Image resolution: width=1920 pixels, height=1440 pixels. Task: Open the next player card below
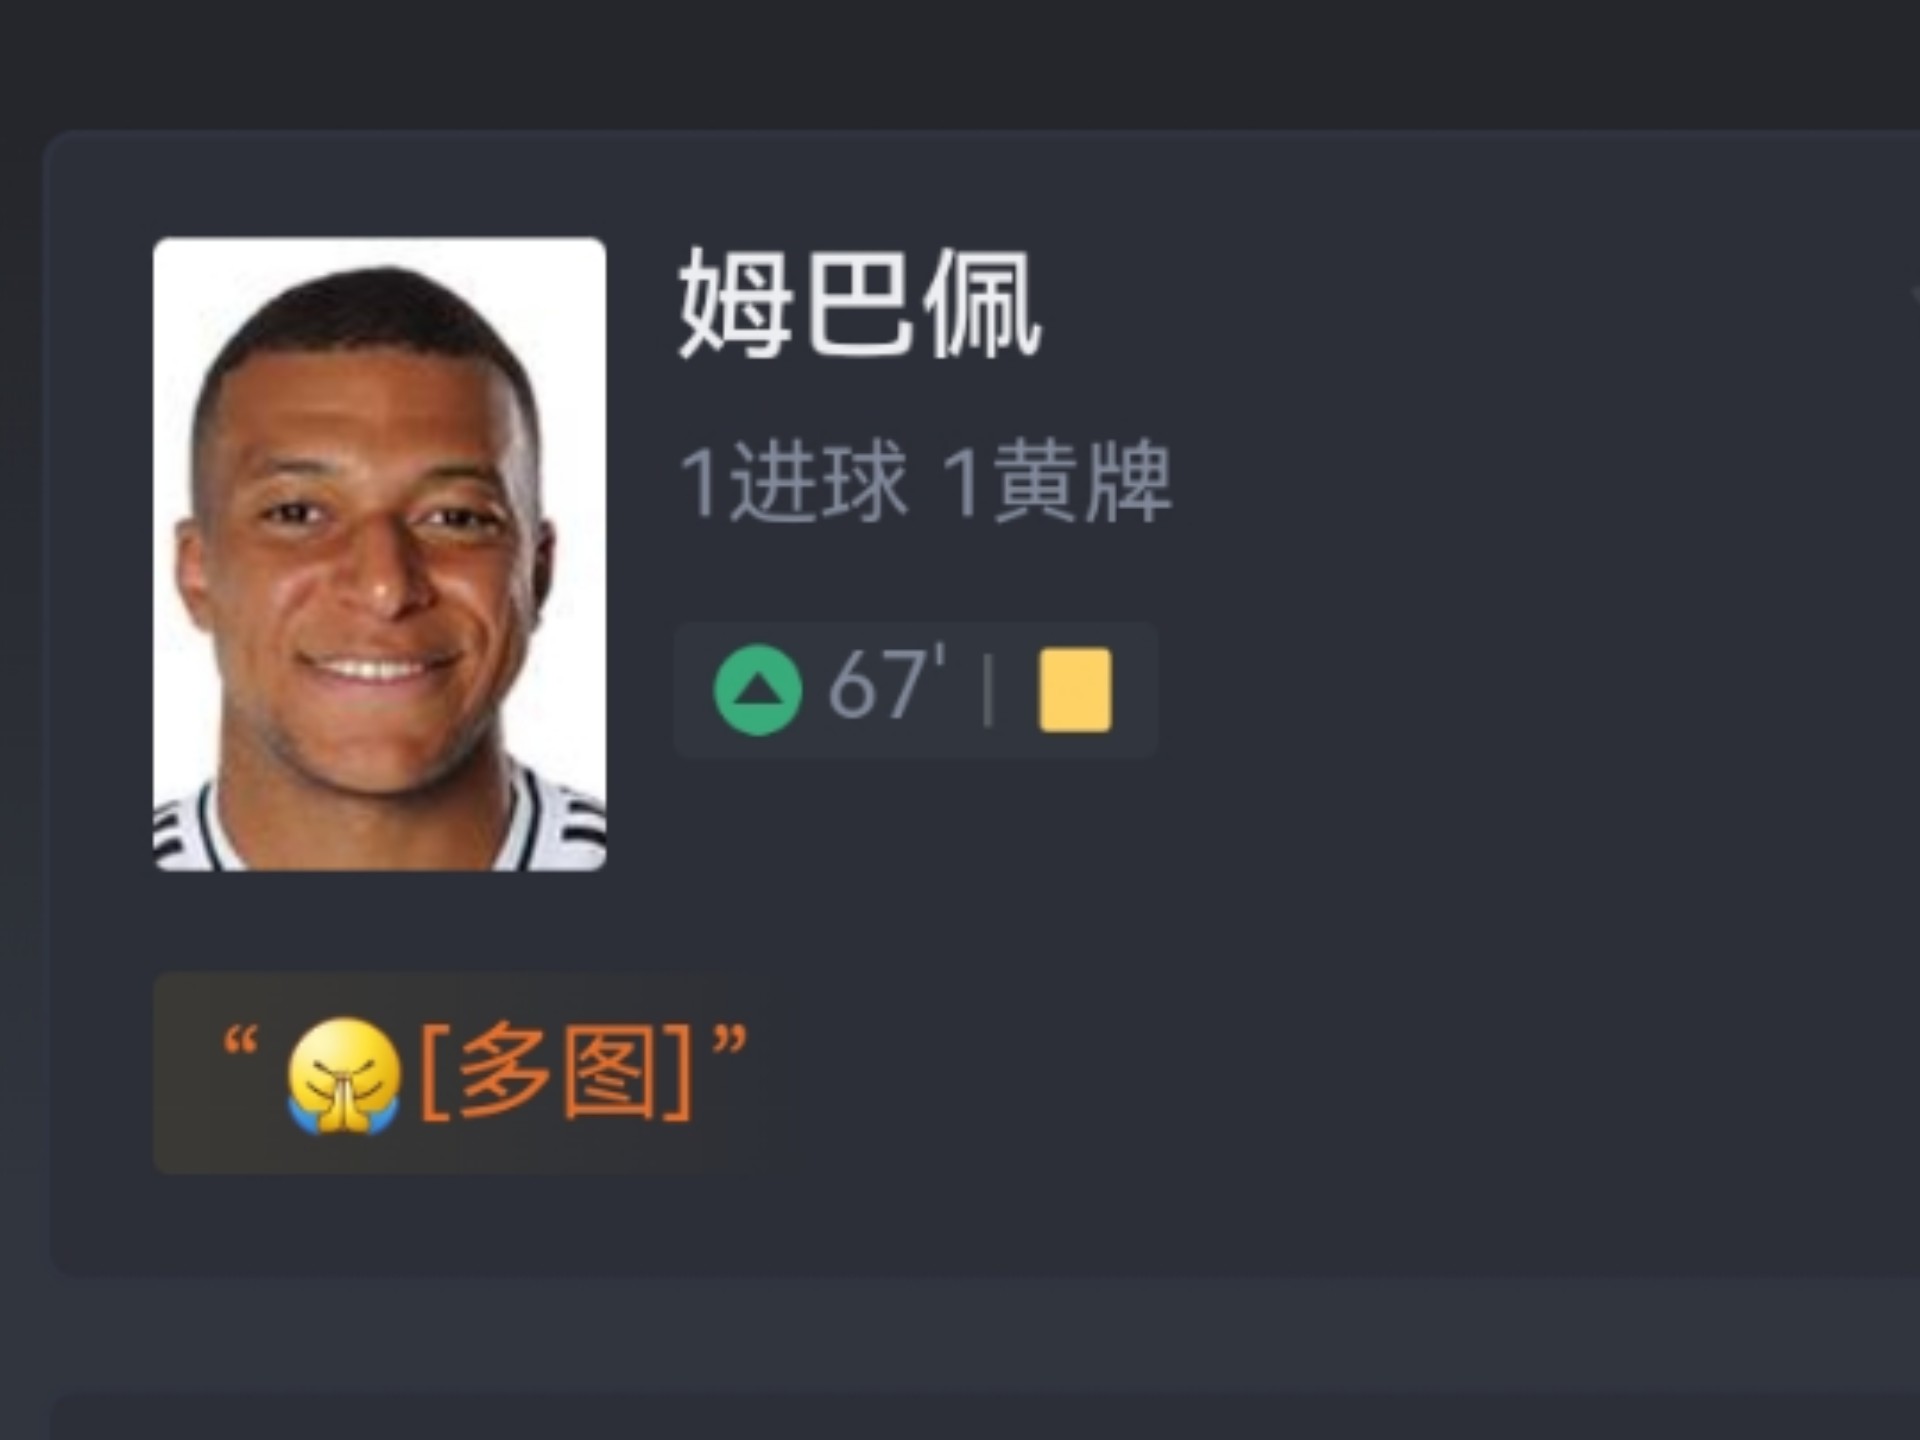pos(985,1418)
